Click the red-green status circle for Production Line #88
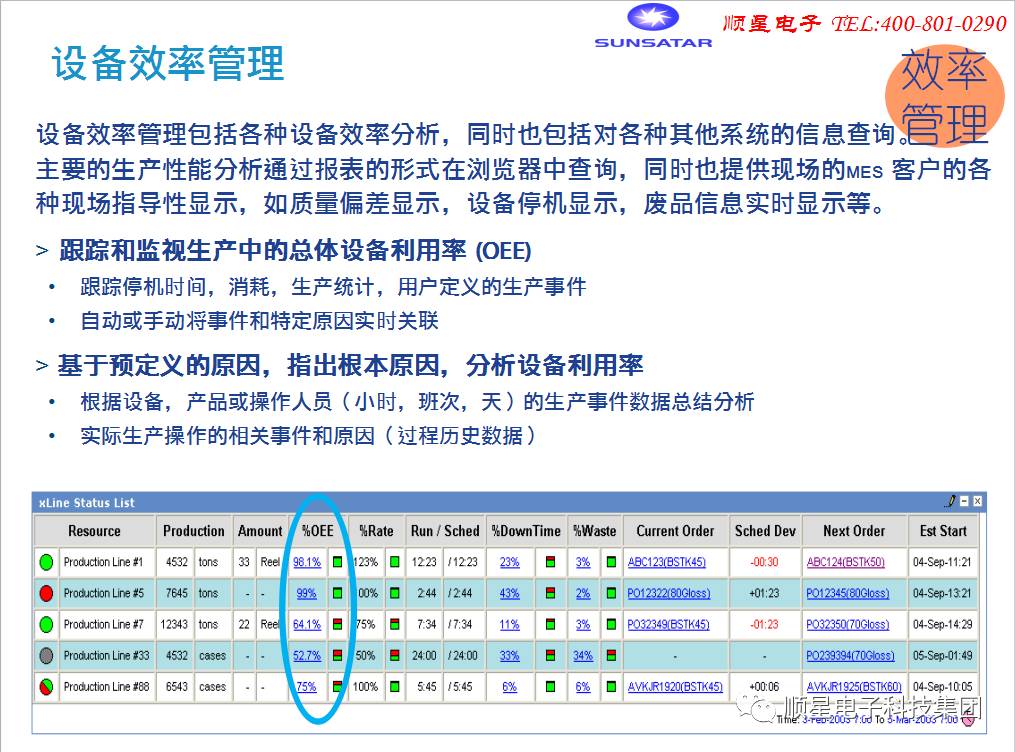1015x752 pixels. (46, 687)
